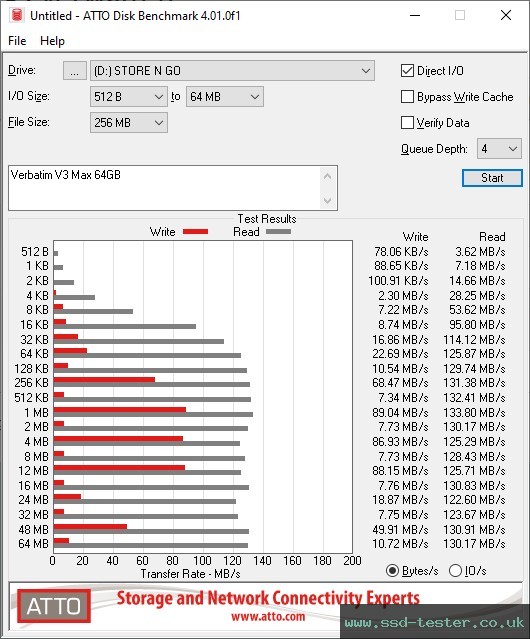
Task: Click the description box scroll down arrow
Action: tap(328, 200)
